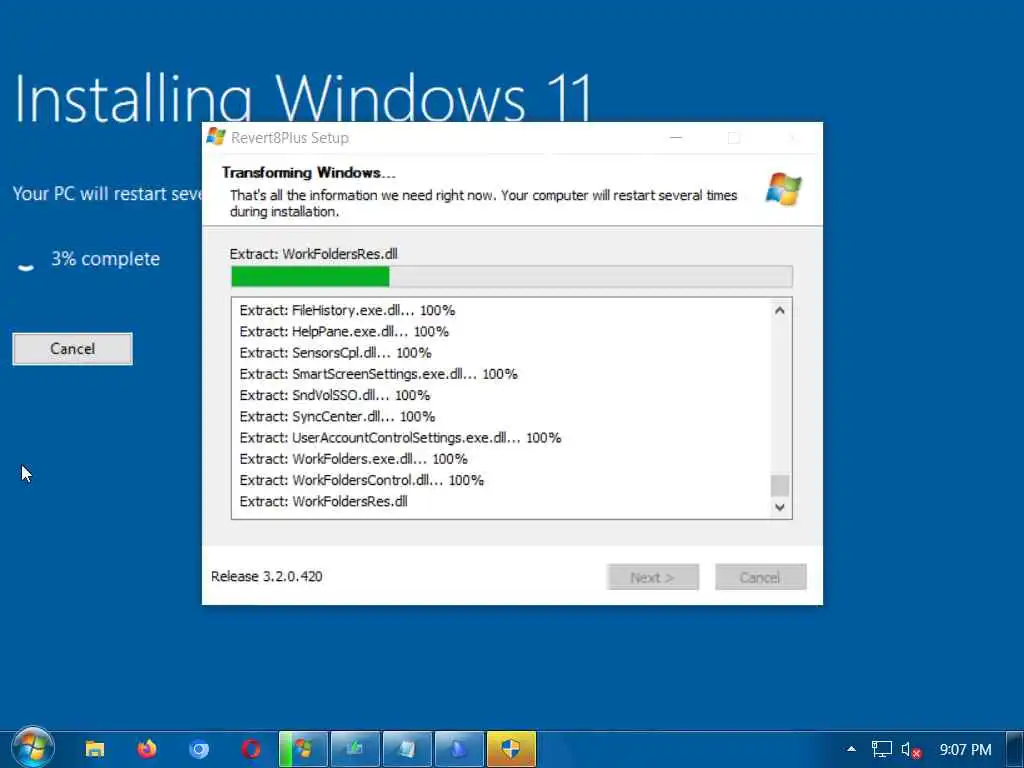Select the SyncCenter.dll log line
This screenshot has height=768, width=1024.
tap(338, 417)
